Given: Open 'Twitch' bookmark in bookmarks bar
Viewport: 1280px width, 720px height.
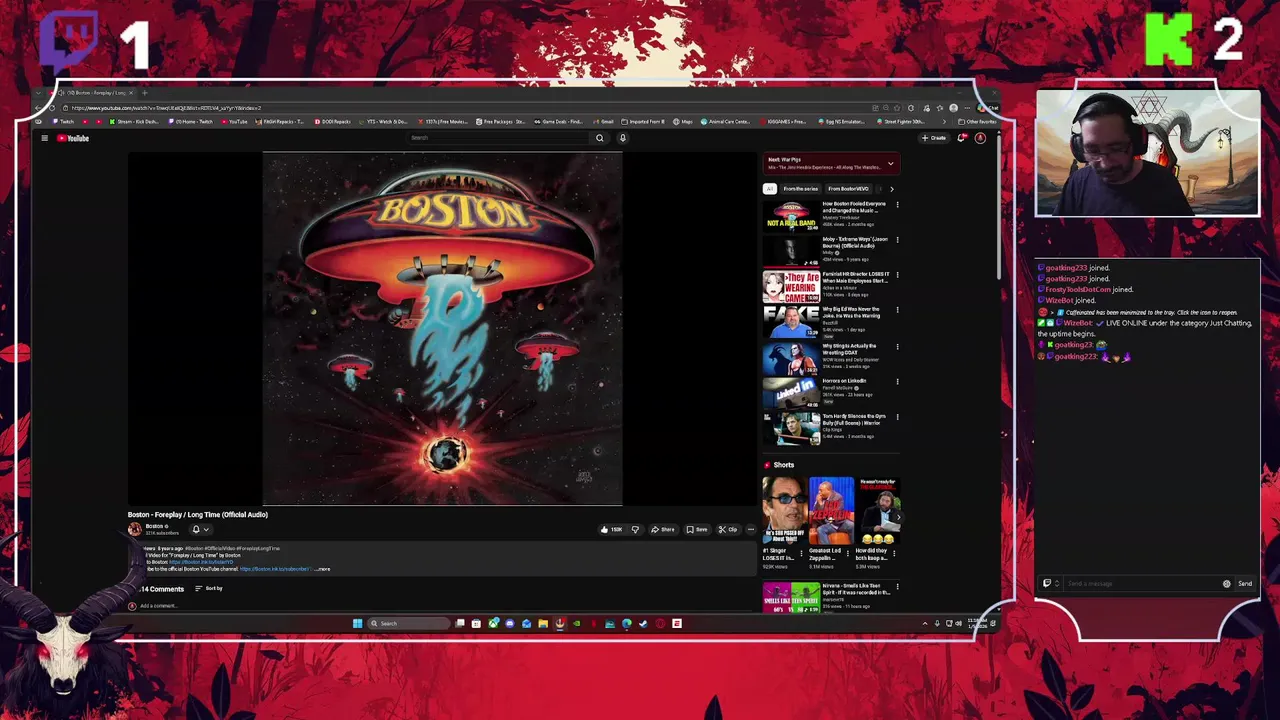Looking at the screenshot, I should [x=62, y=122].
